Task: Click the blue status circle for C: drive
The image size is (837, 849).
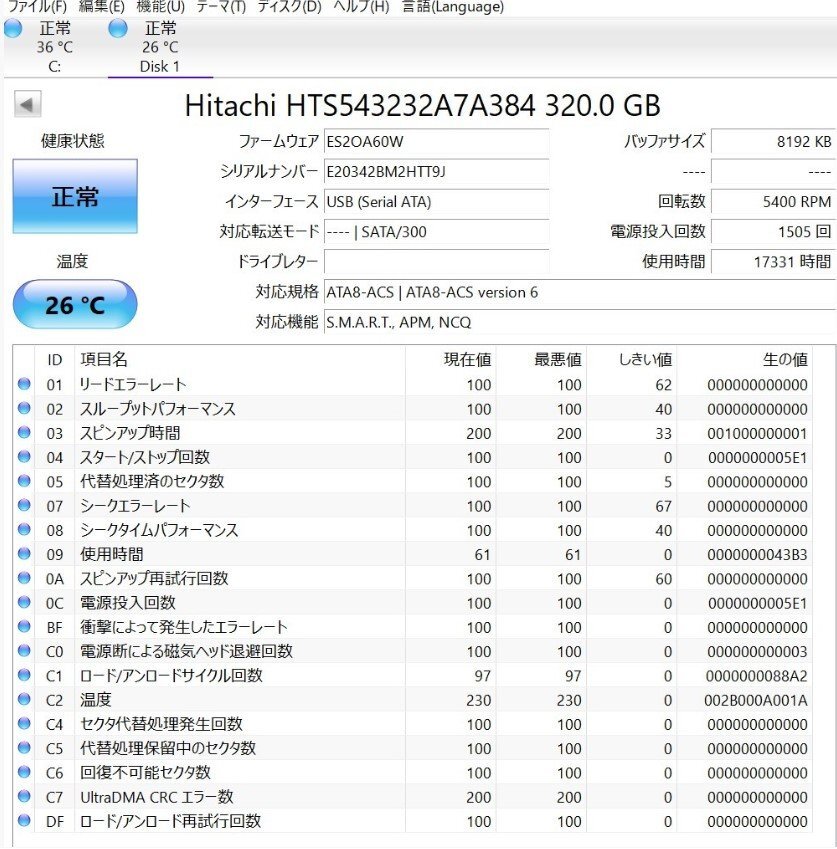Action: coord(13,29)
